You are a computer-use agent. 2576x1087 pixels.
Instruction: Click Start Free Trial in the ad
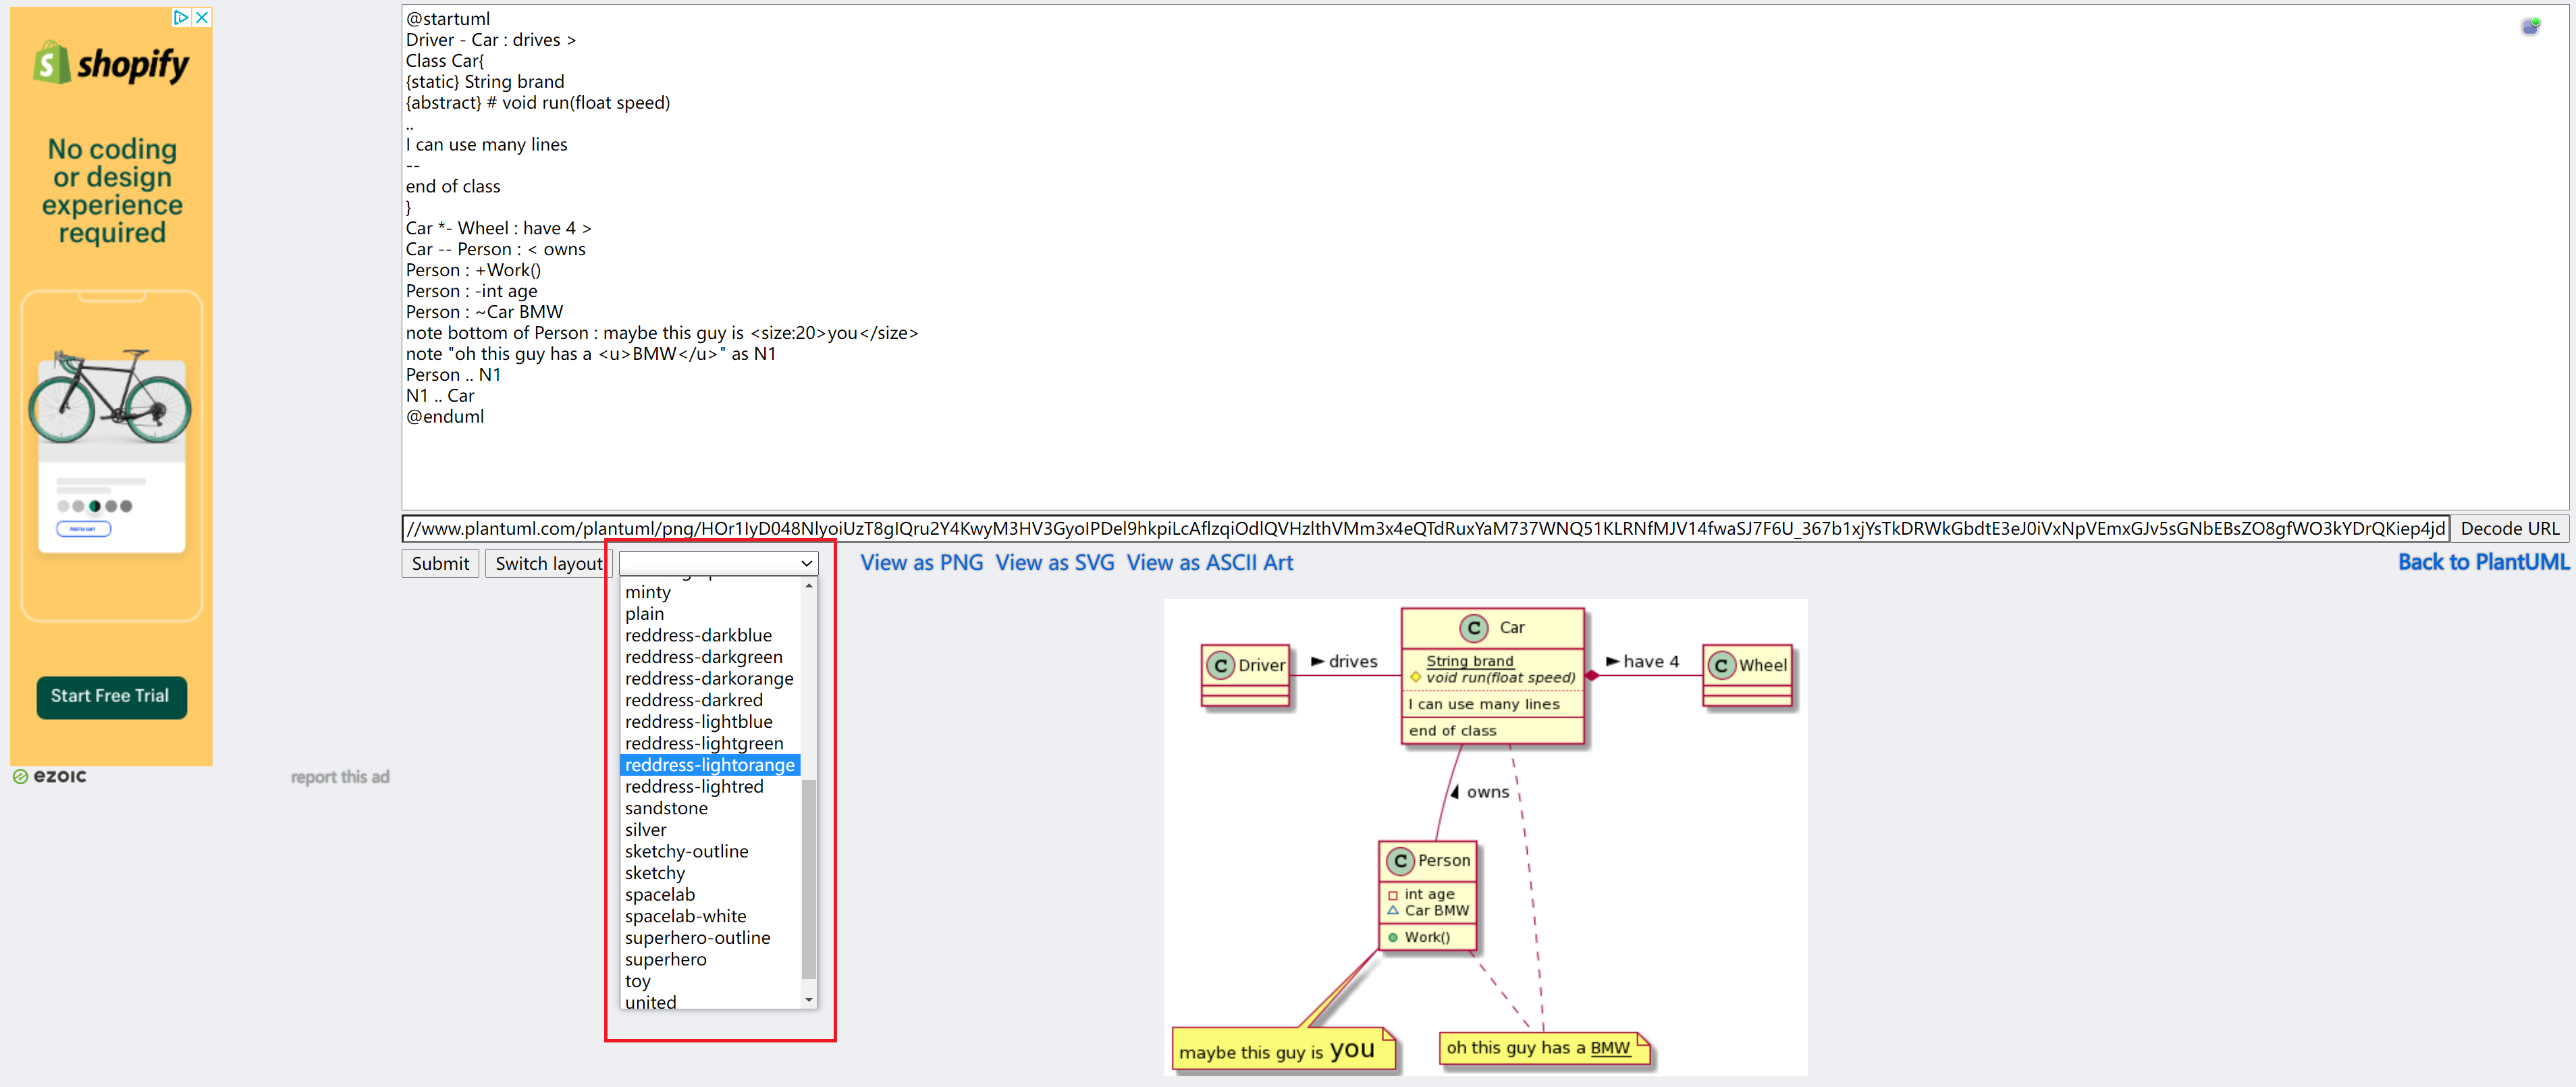[x=111, y=697]
